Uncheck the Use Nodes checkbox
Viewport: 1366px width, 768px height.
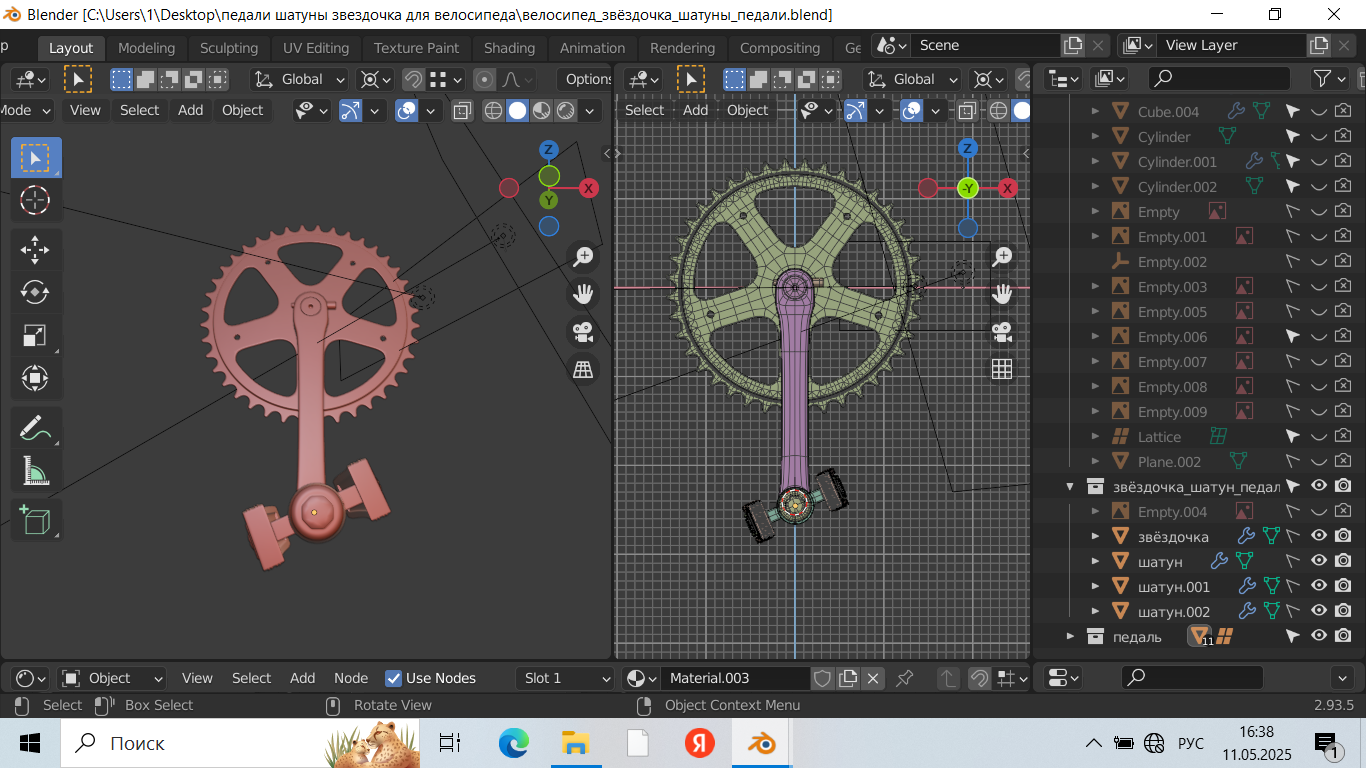point(394,678)
